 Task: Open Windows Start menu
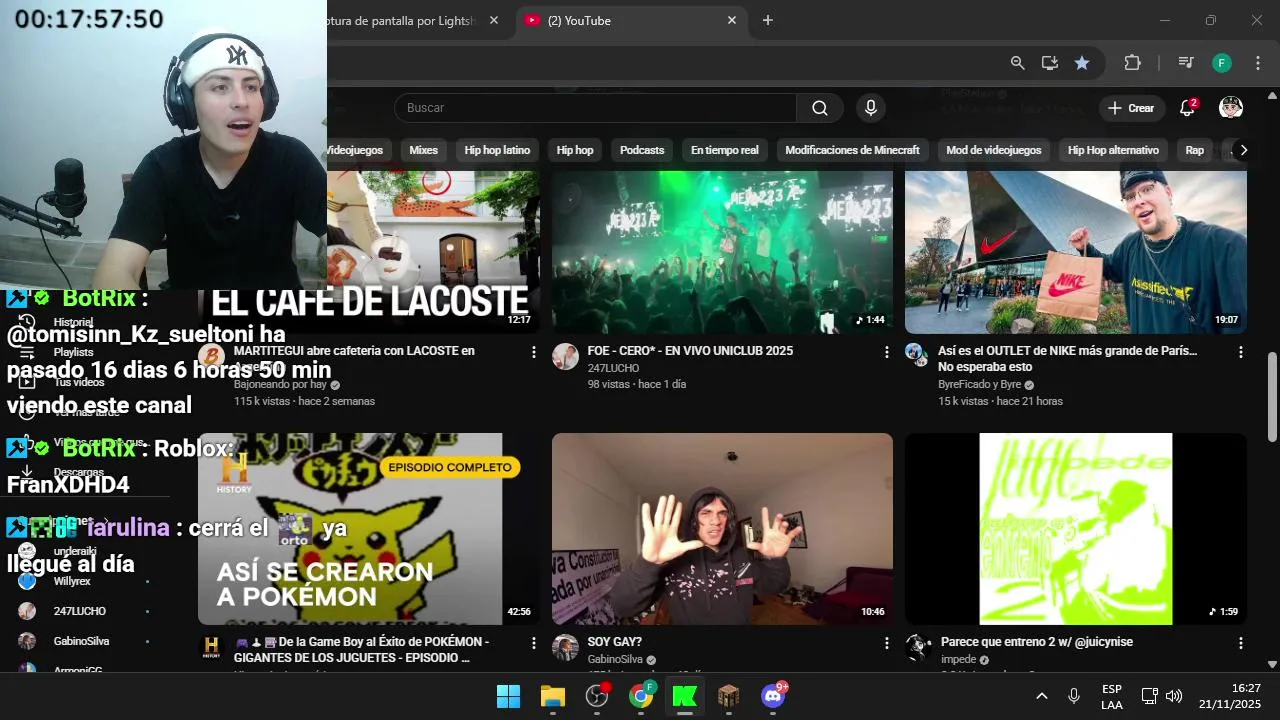coord(508,696)
